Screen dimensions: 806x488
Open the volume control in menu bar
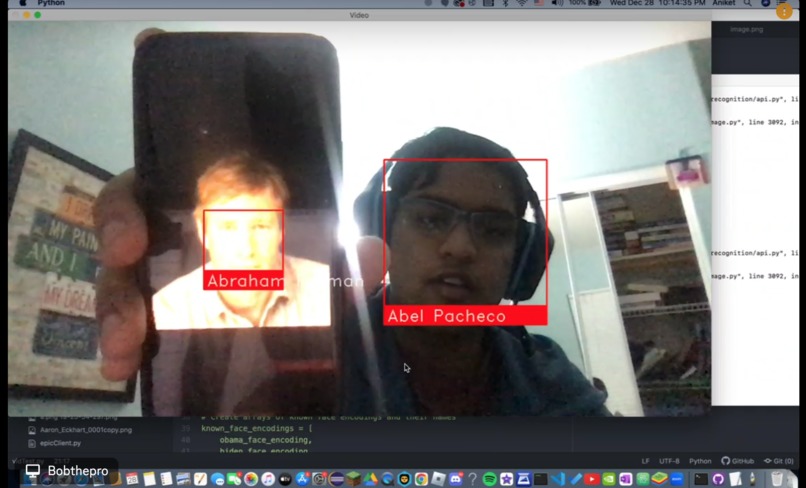pos(557,3)
